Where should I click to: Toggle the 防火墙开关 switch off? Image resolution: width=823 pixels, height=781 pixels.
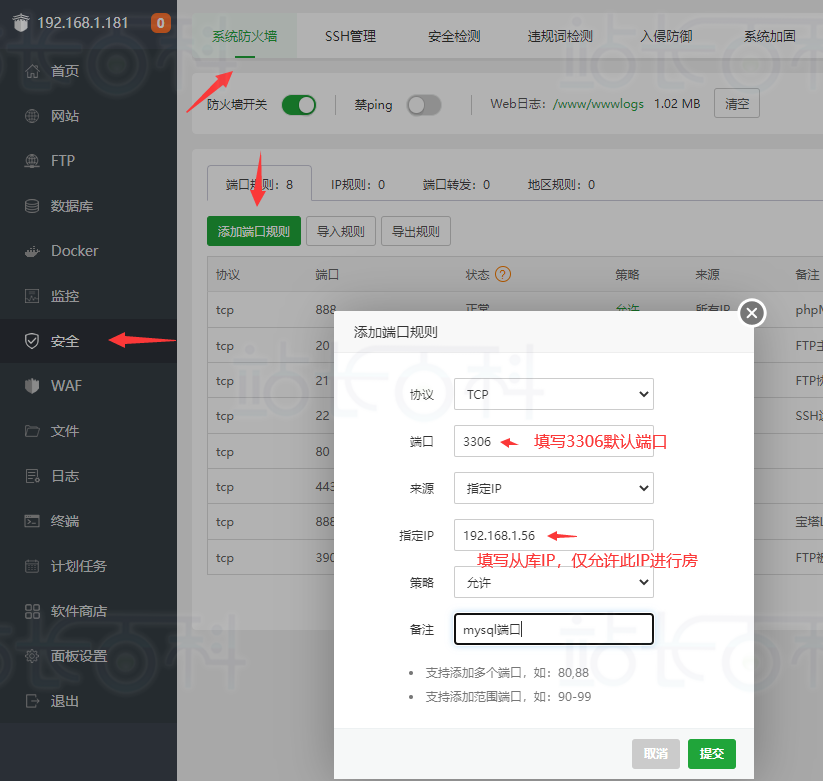[299, 105]
